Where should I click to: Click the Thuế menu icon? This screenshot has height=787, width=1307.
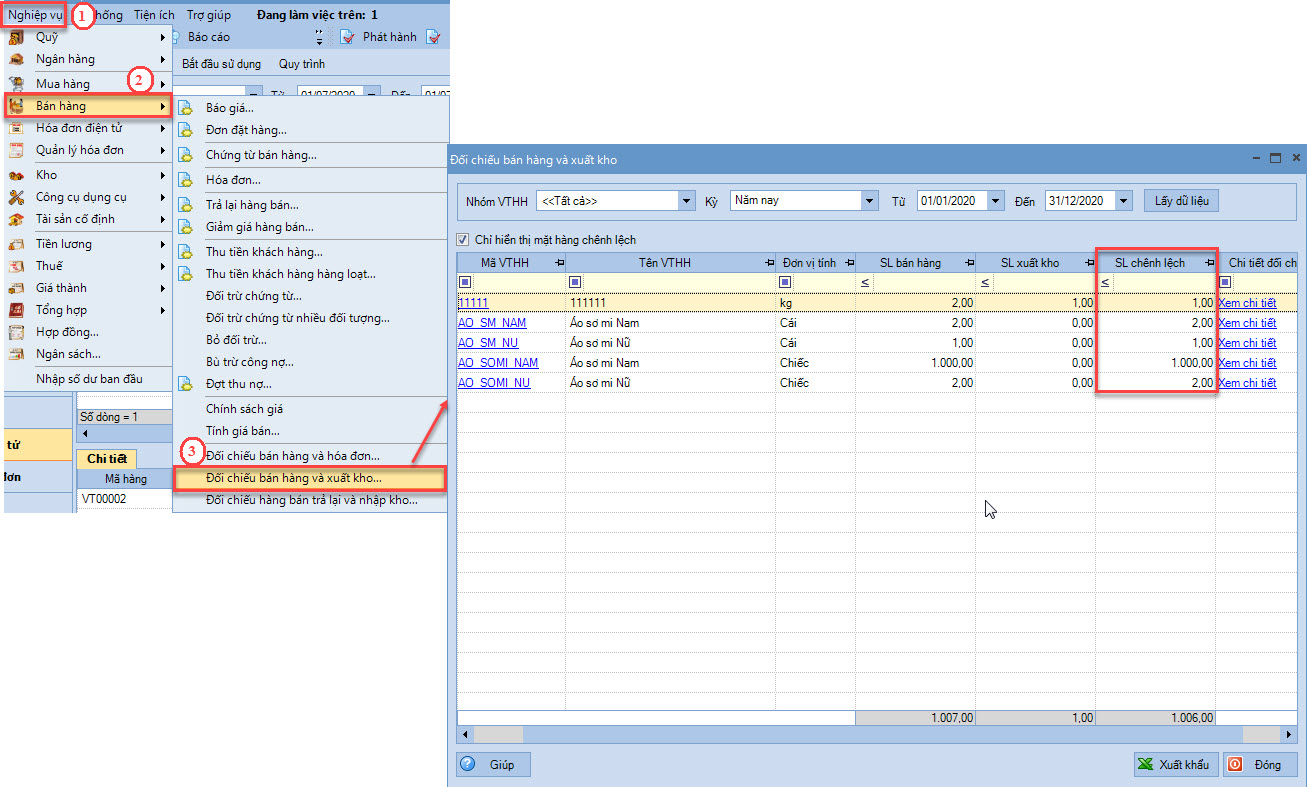16,266
